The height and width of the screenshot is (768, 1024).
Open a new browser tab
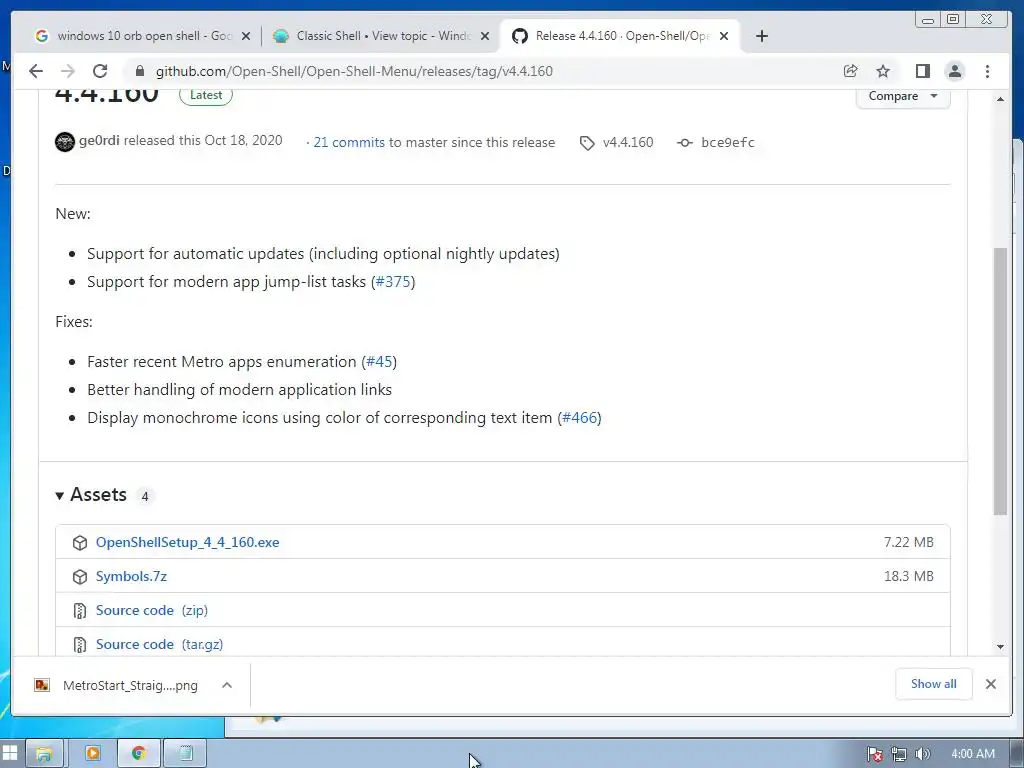click(761, 36)
